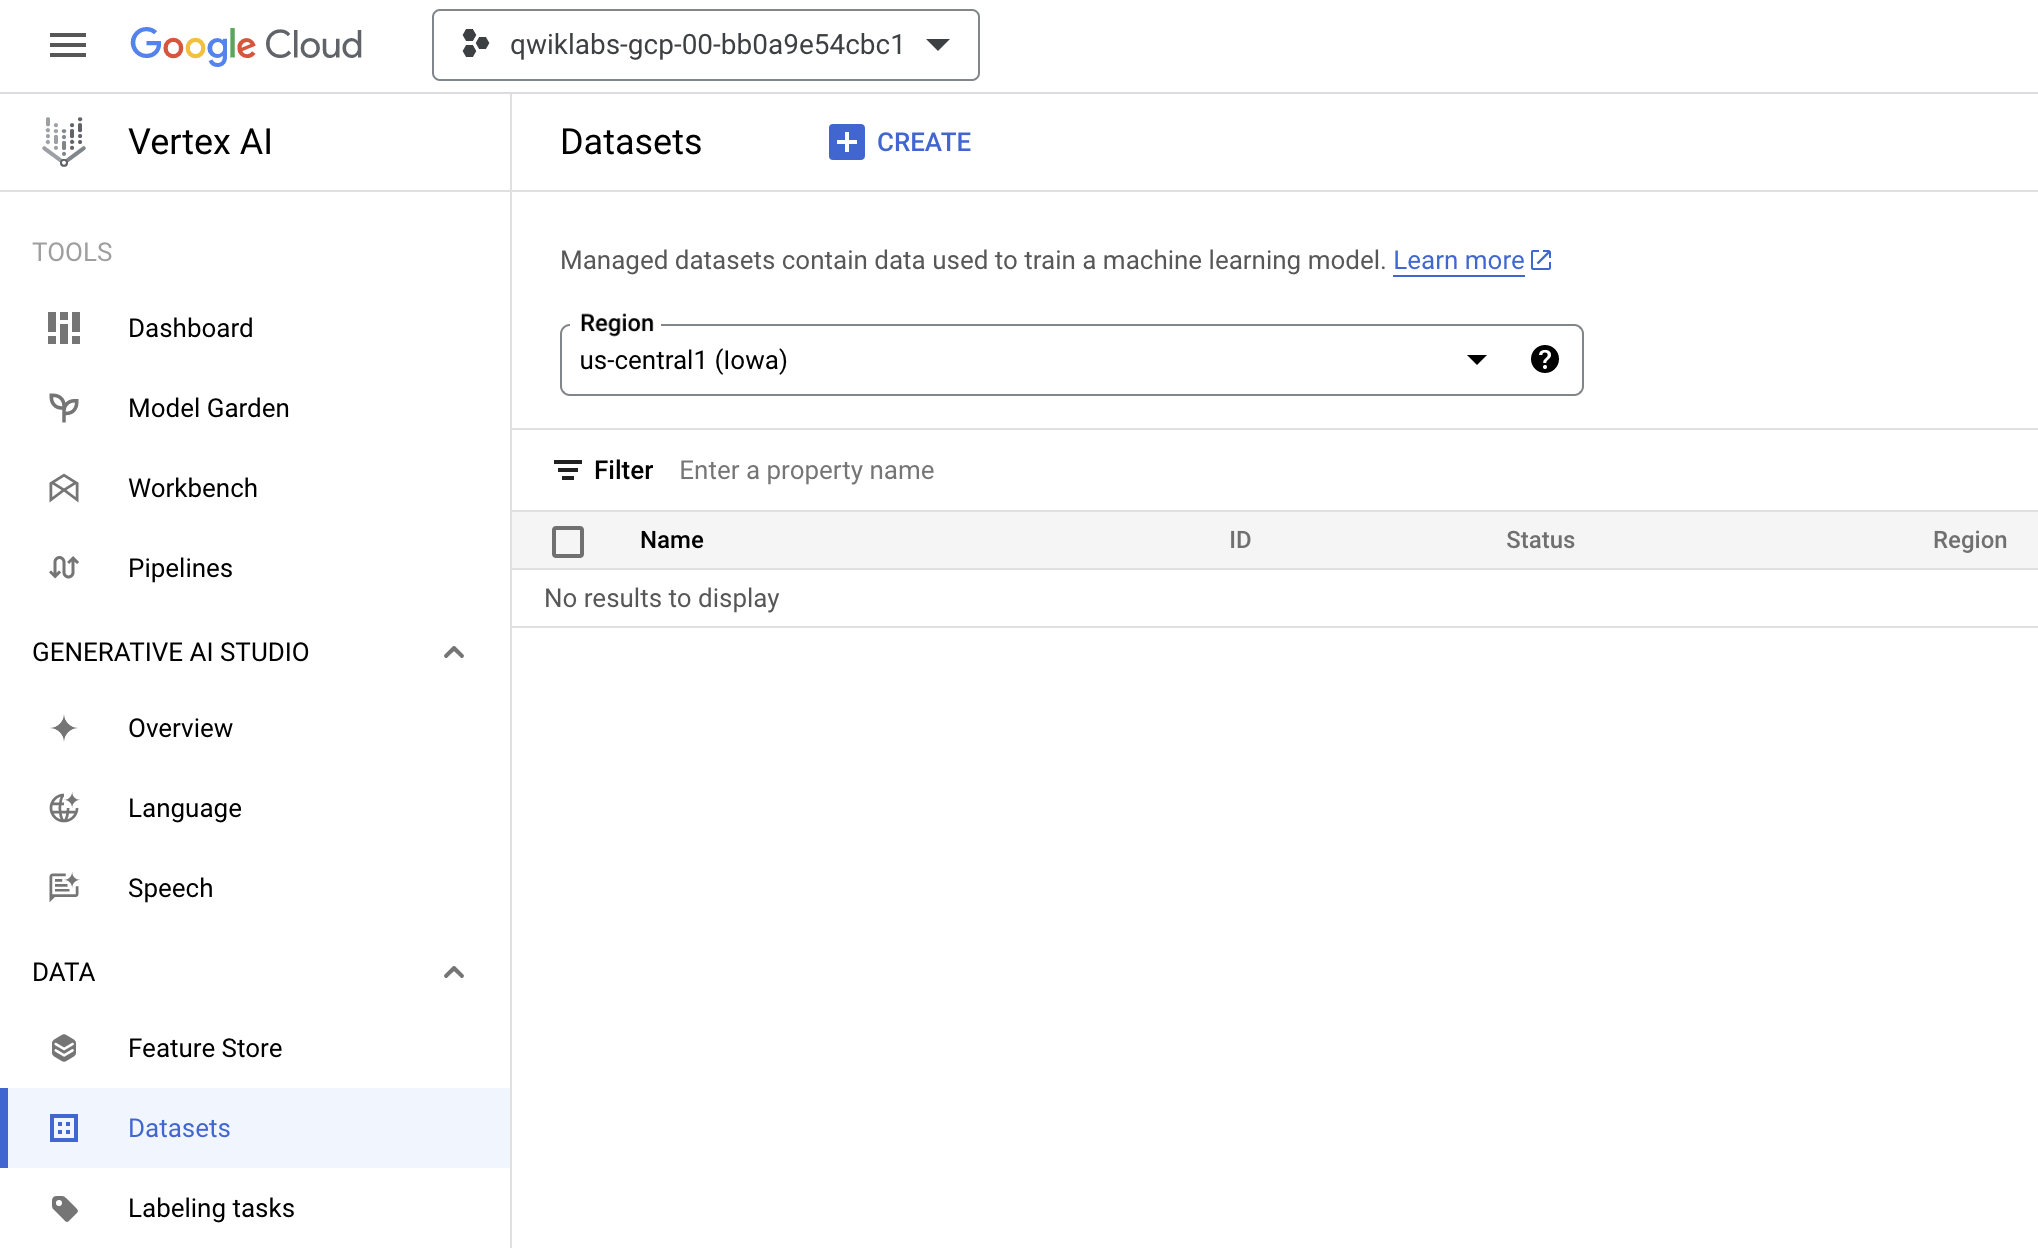
Task: Click the Vertex AI heading
Action: click(x=200, y=142)
